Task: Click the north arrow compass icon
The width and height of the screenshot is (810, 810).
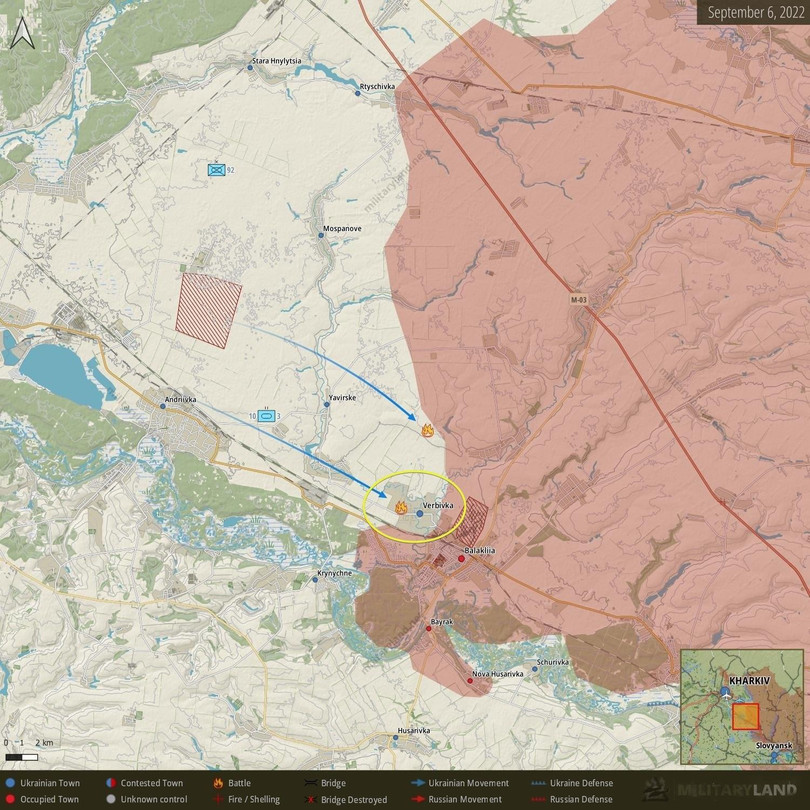Action: click(21, 34)
